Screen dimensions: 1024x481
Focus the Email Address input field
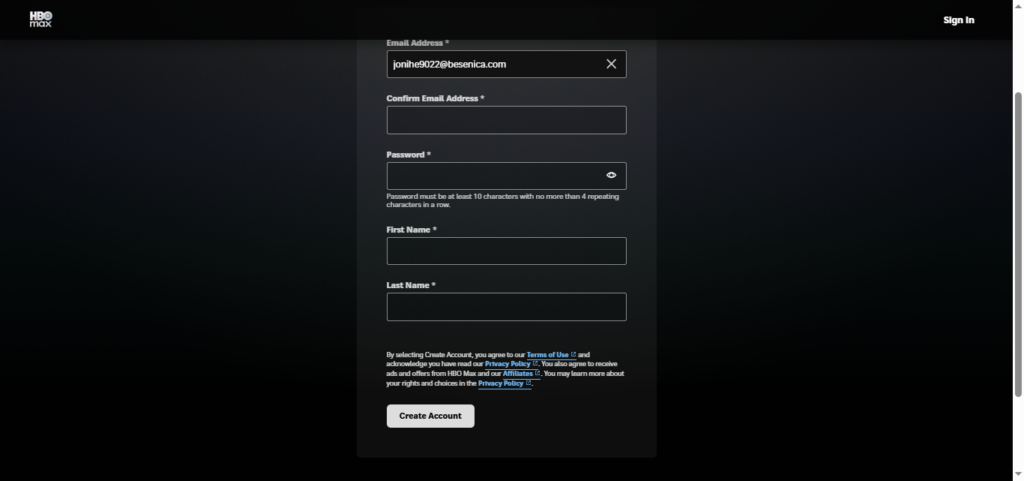coord(506,64)
